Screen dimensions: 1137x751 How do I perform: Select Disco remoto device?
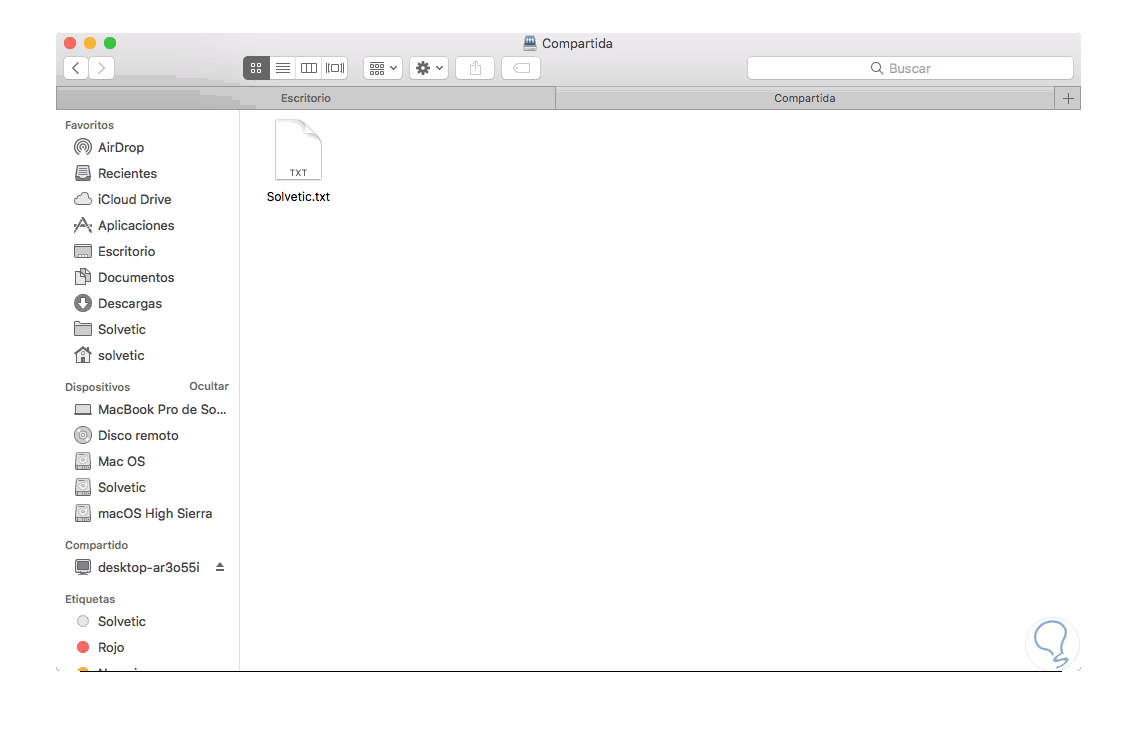pyautogui.click(x=126, y=436)
